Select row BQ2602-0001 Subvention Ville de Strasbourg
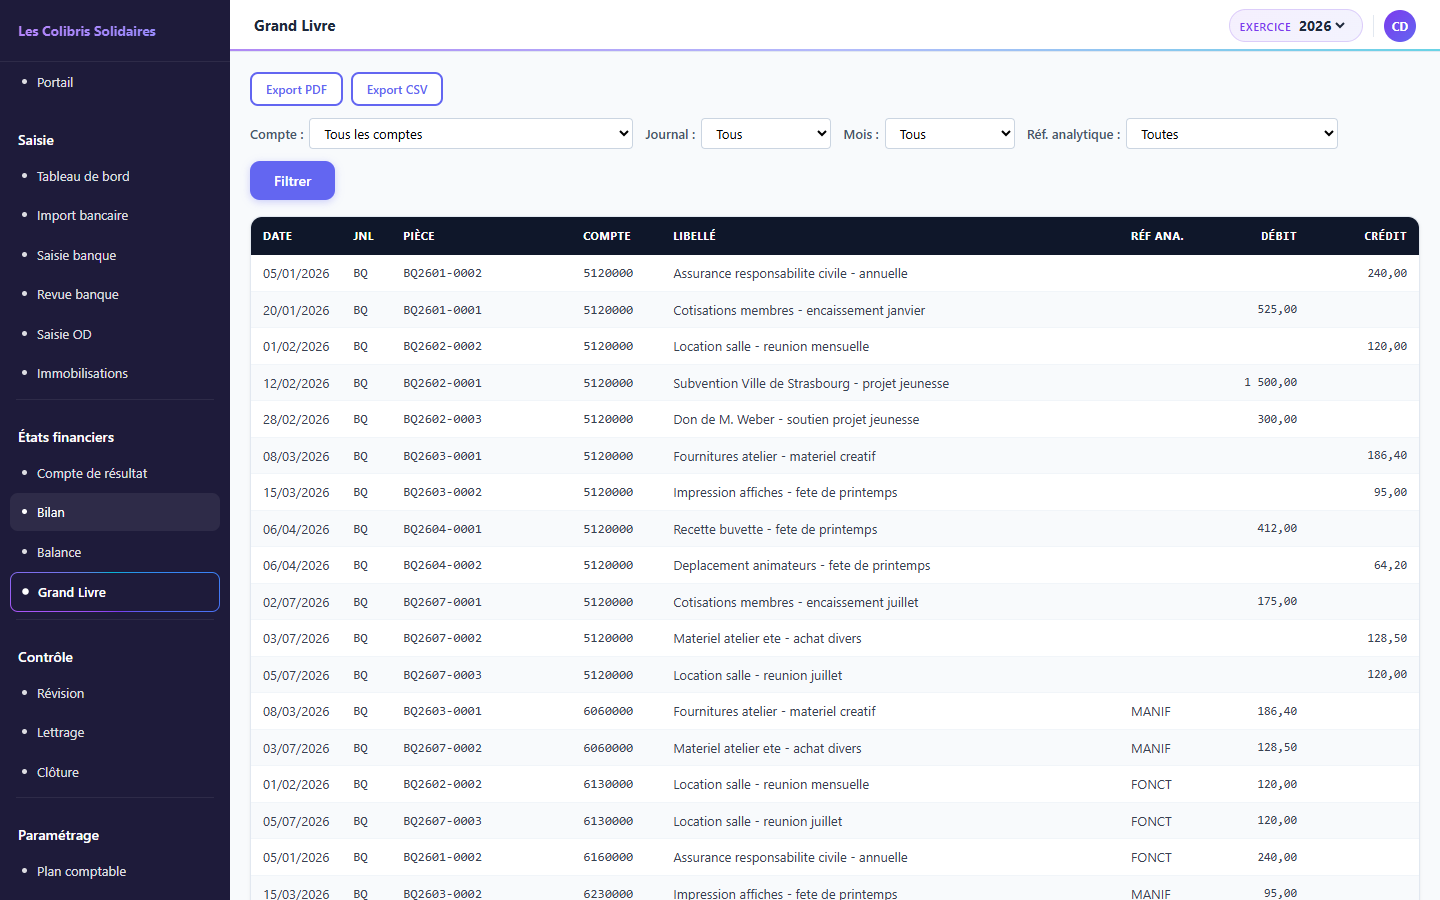Viewport: 1440px width, 900px height. tap(835, 383)
